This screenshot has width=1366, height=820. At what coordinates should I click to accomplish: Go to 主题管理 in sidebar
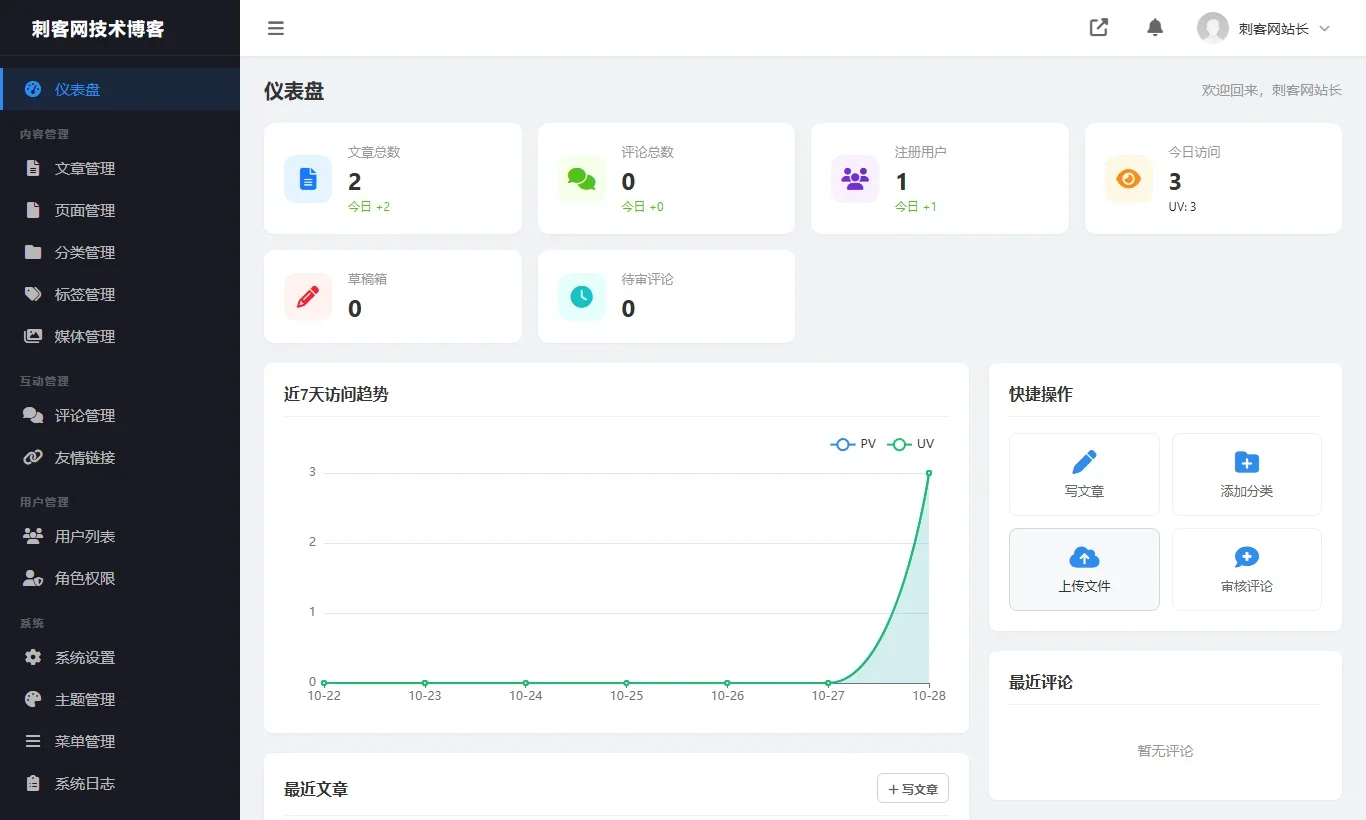[120, 700]
